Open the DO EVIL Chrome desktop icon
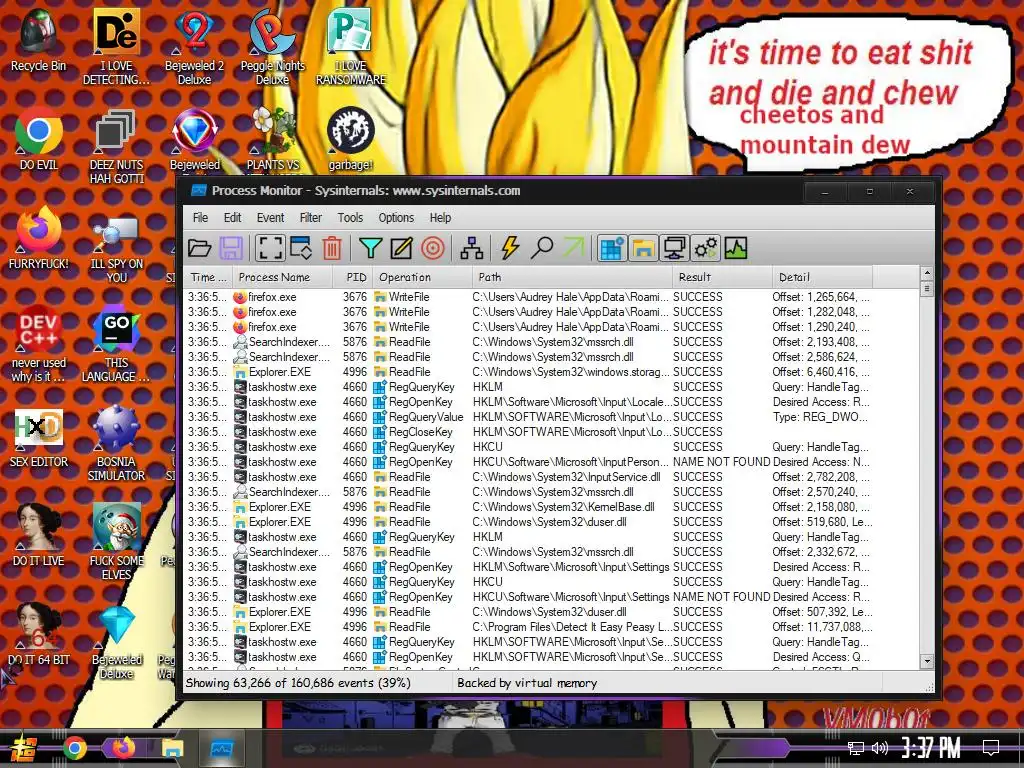Screen dimensions: 1024x768 pyautogui.click(x=39, y=140)
